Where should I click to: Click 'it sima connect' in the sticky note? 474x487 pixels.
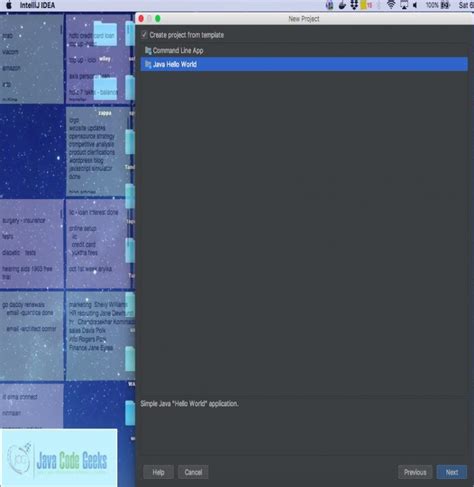20,397
